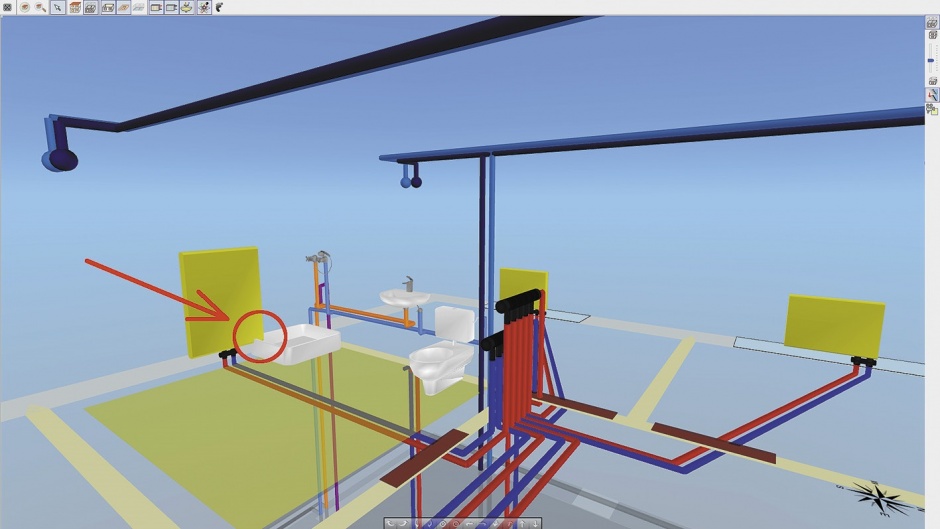This screenshot has height=529, width=940.
Task: Click the first camera view icon
Action: tap(156, 7)
